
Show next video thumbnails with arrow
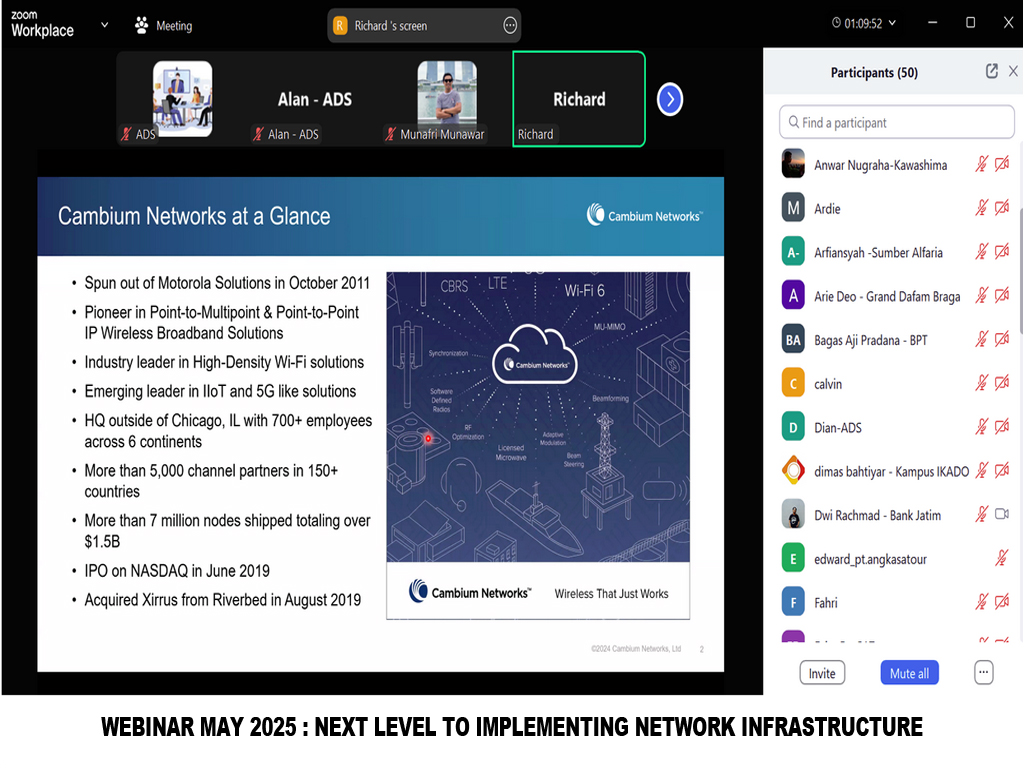pyautogui.click(x=669, y=99)
